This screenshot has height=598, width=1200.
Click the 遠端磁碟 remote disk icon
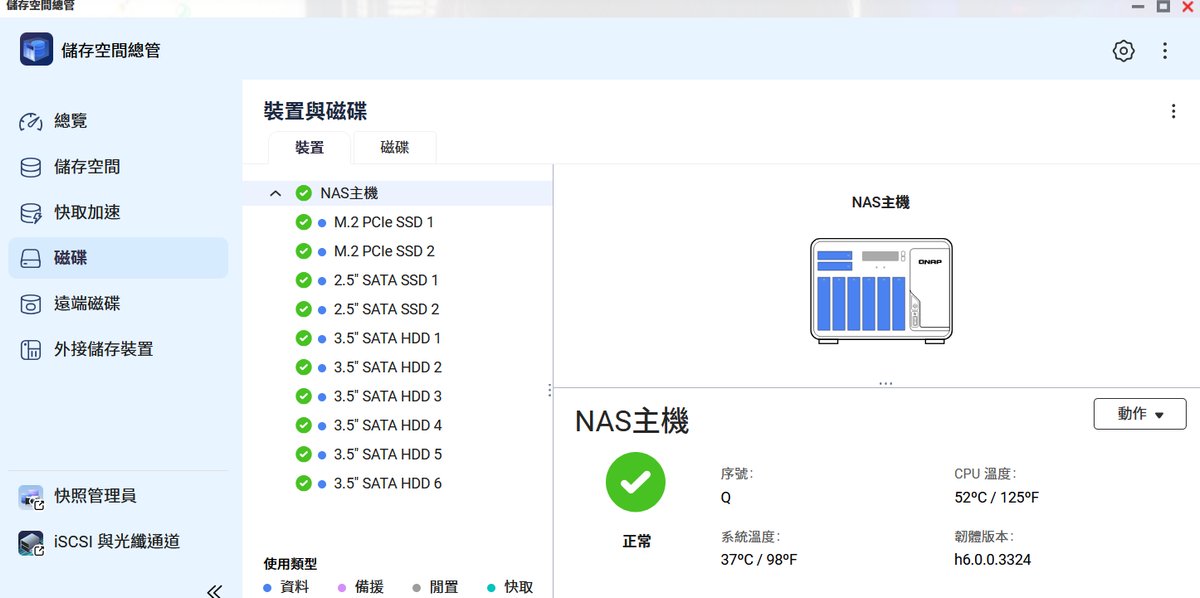31,304
